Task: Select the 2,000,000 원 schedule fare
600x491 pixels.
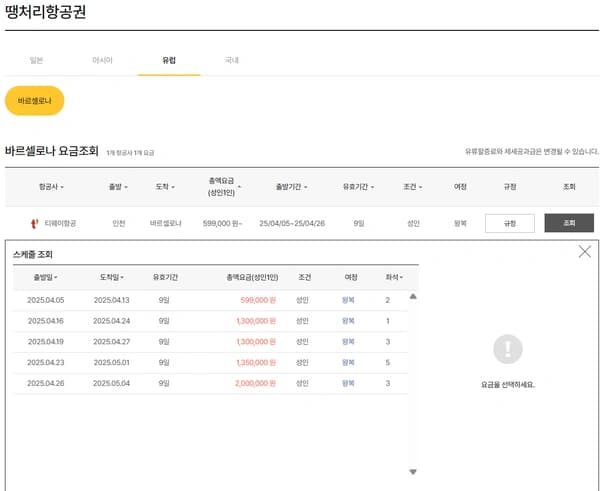Action: coord(255,383)
